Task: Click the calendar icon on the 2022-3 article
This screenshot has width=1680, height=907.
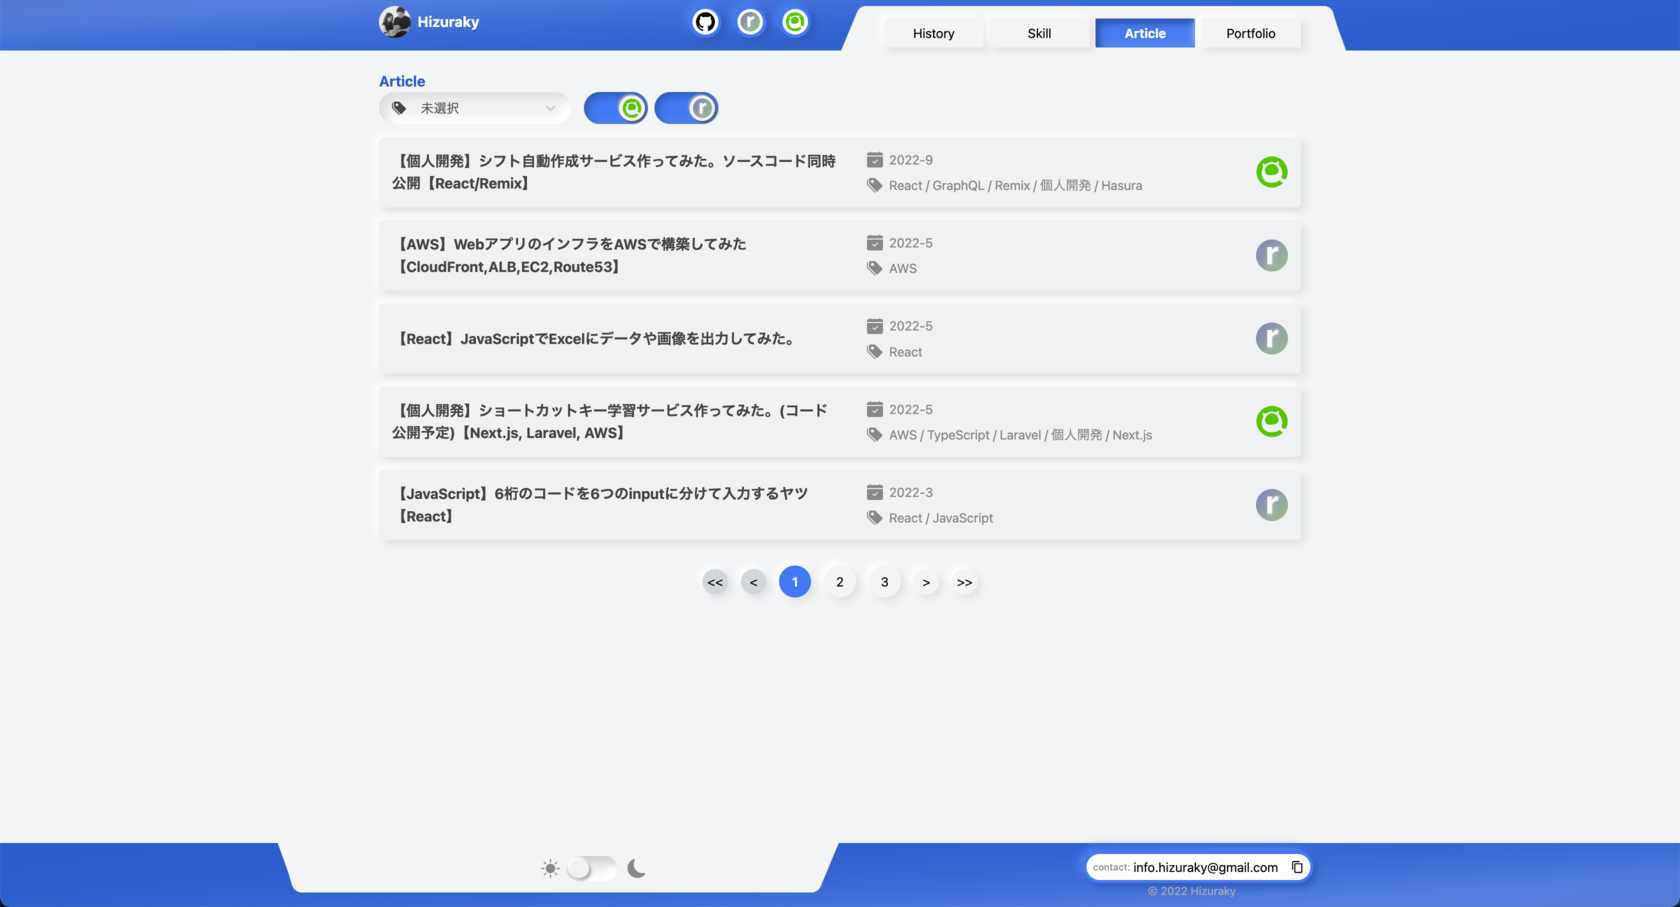Action: (875, 492)
